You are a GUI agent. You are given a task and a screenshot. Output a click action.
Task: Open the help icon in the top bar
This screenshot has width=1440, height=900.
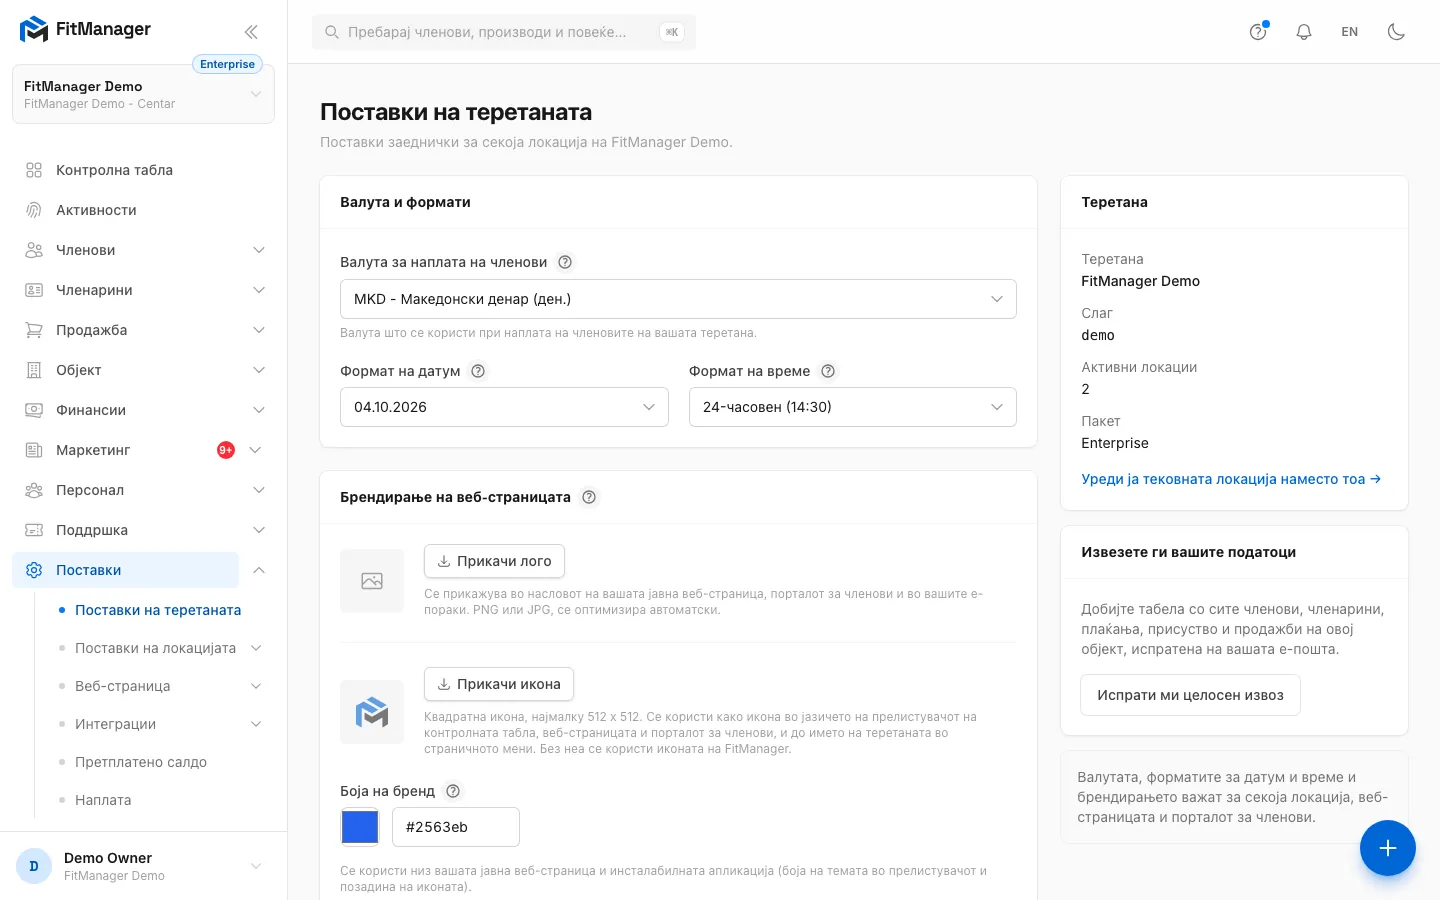(1258, 32)
